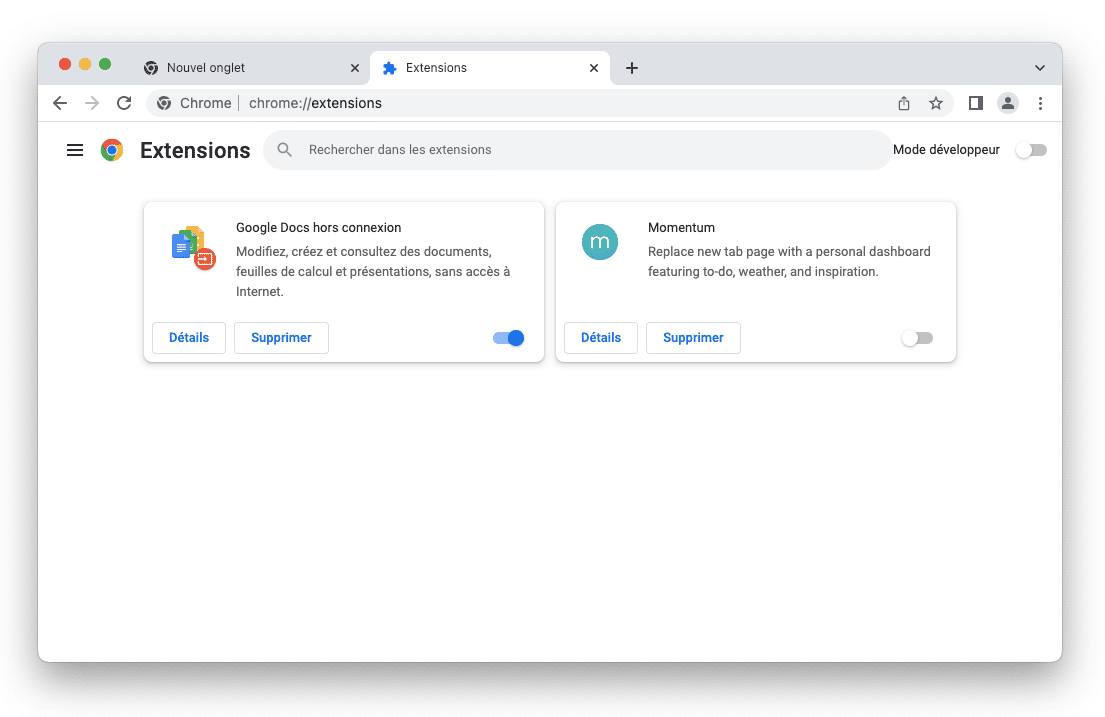Viewport: 1105px width, 717px height.
Task: Click the Extensions page heading
Action: coord(195,150)
